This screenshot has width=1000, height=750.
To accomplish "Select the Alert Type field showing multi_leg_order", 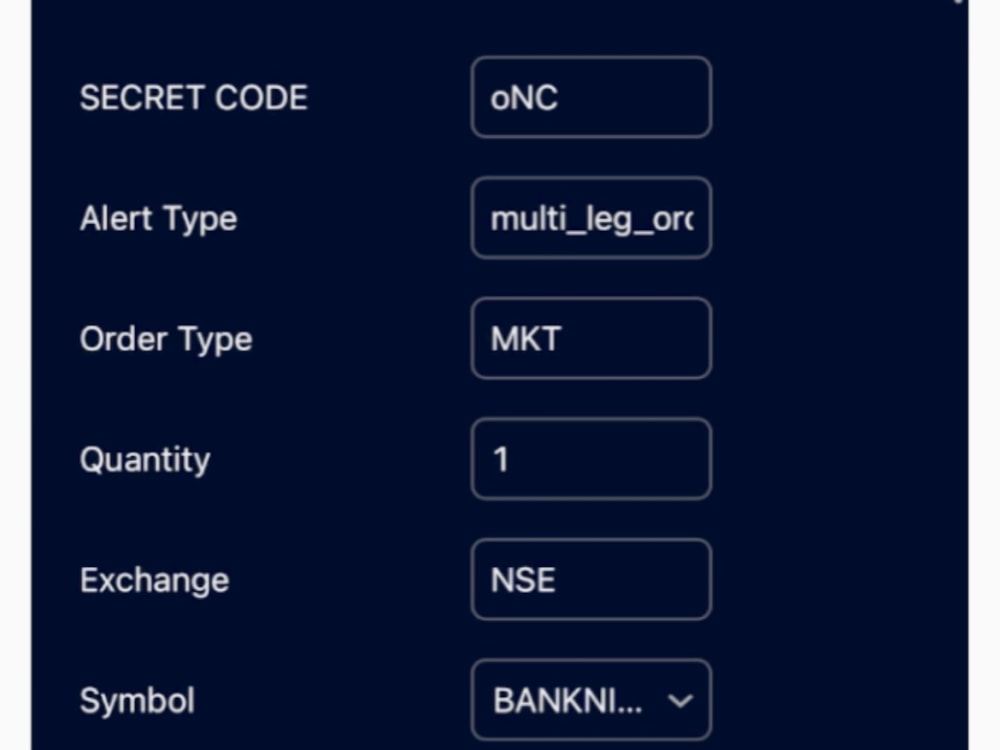I will (590, 218).
